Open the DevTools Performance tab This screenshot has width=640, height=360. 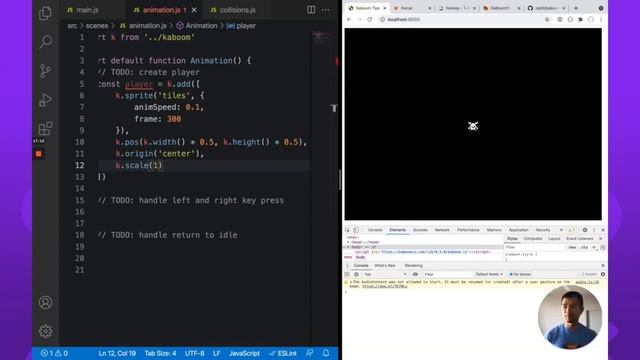pyautogui.click(x=468, y=230)
